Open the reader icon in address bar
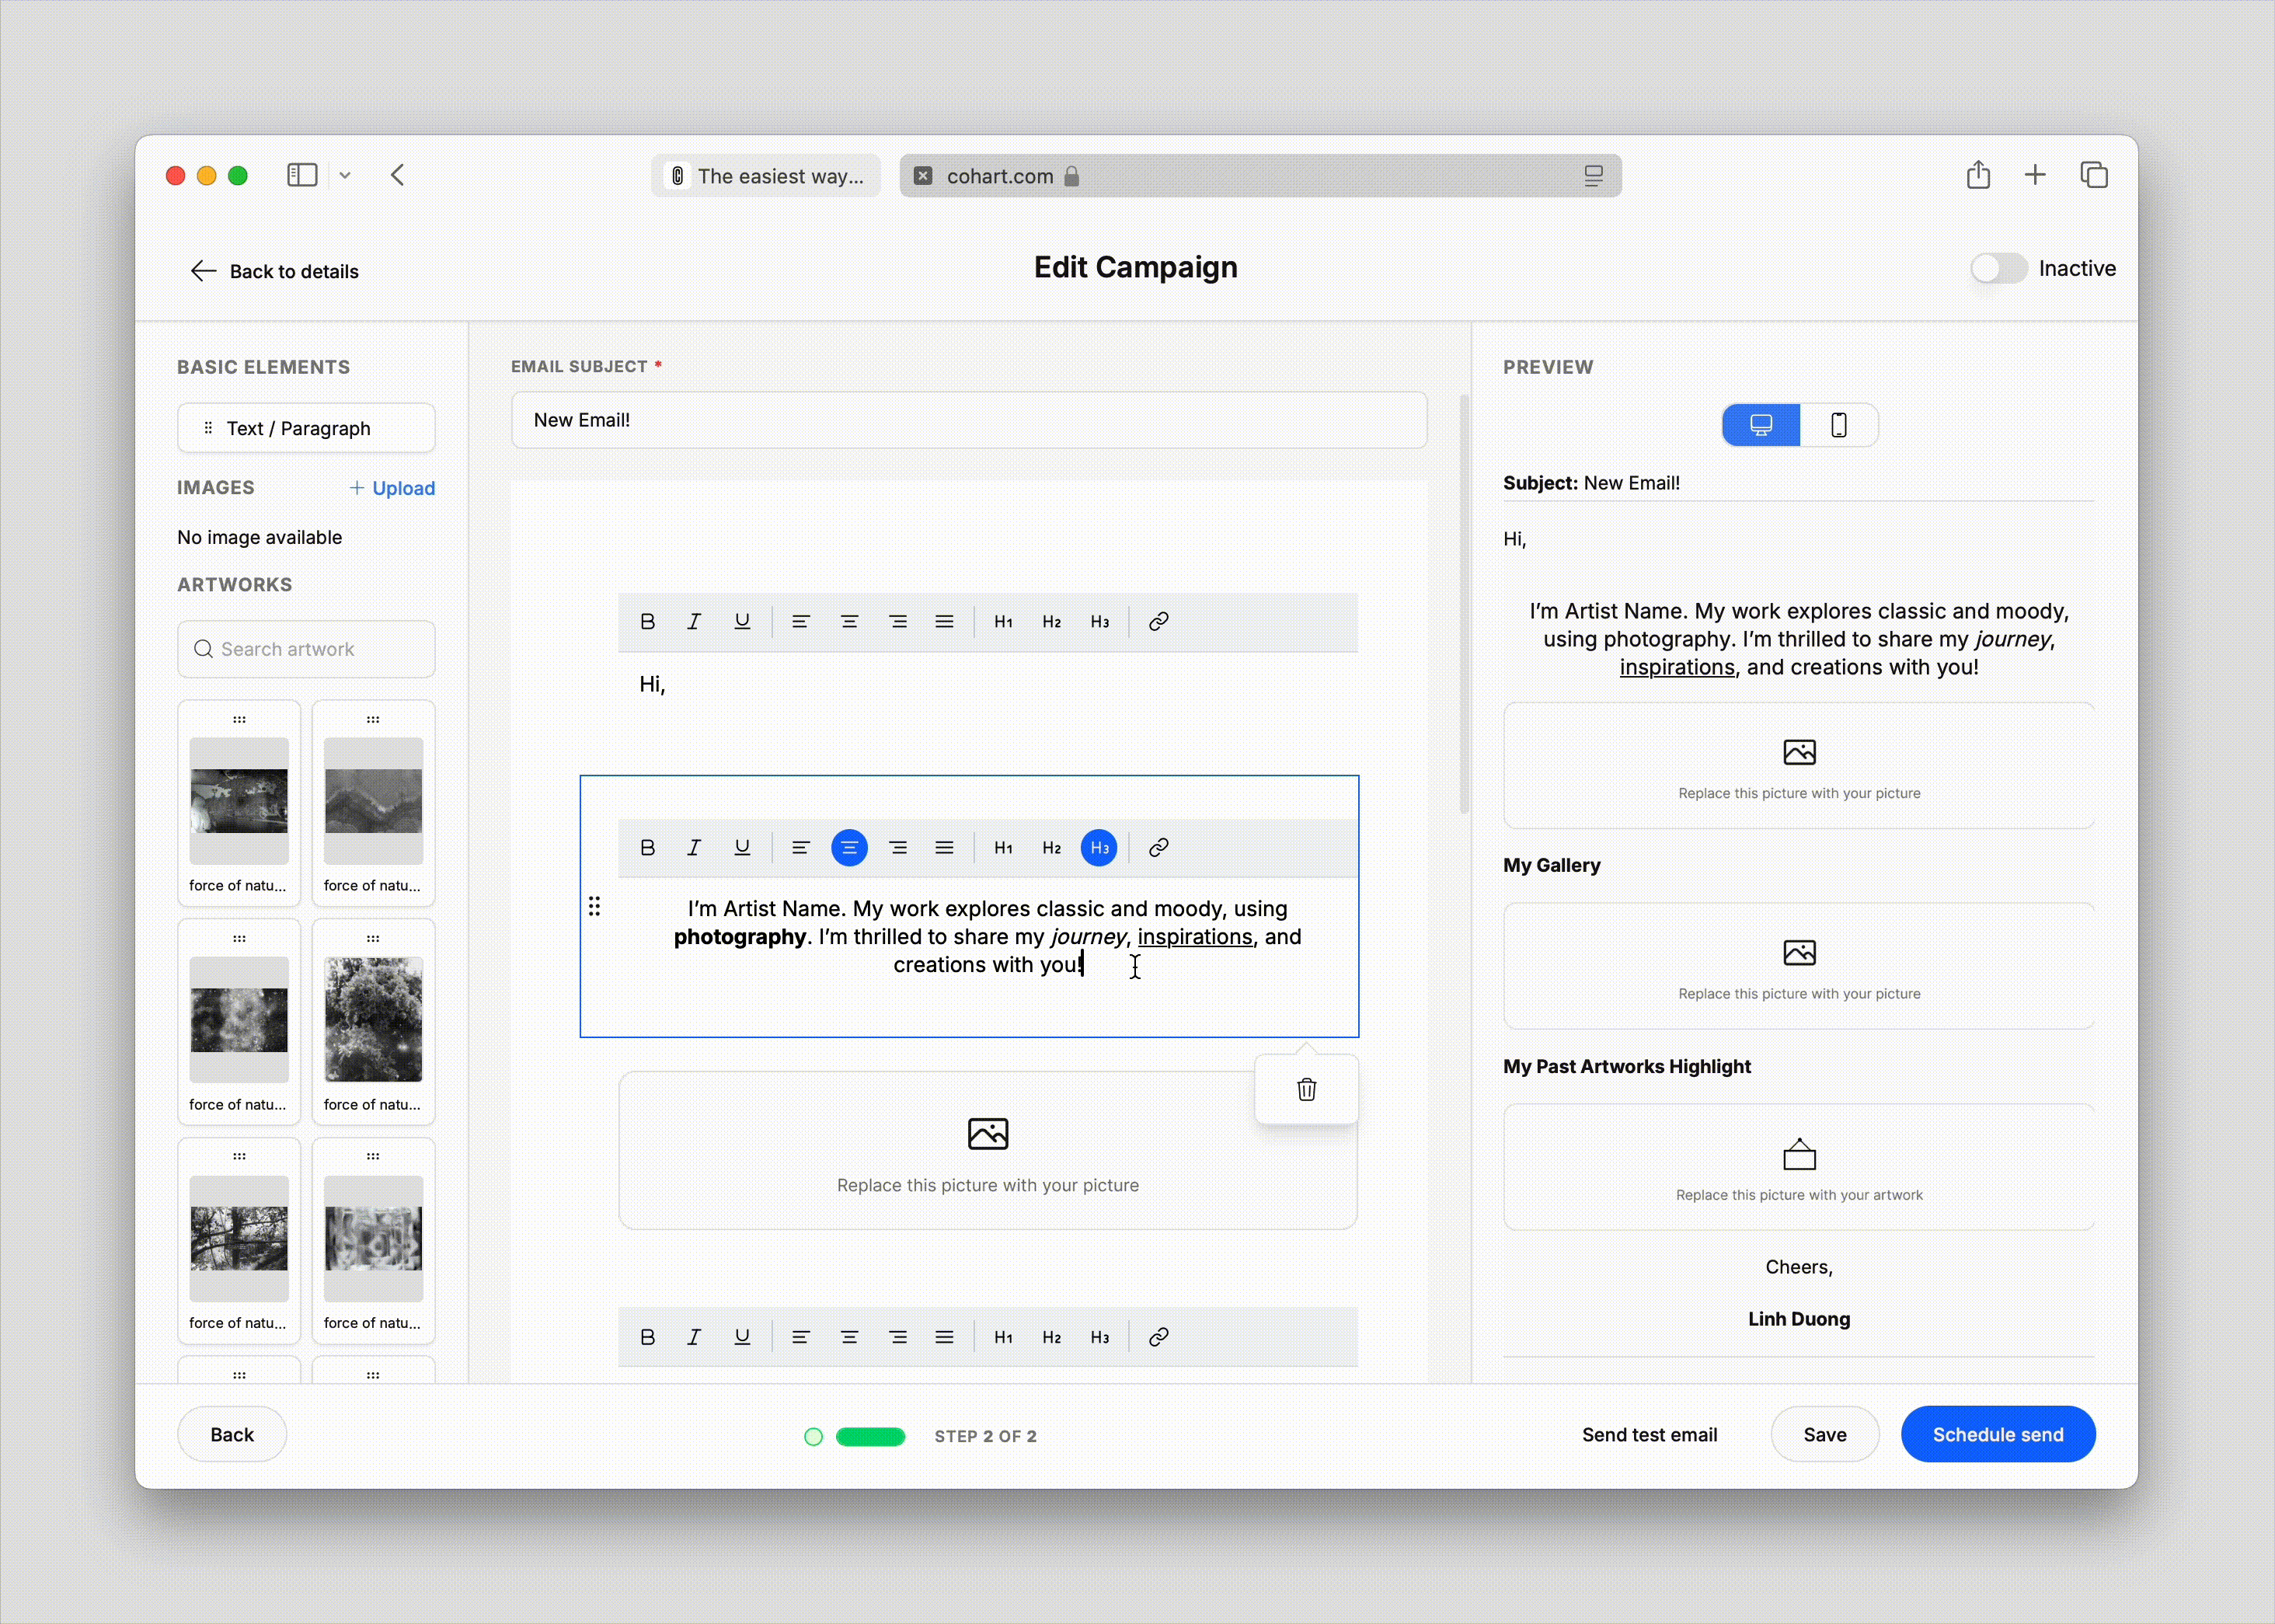 (x=1593, y=176)
